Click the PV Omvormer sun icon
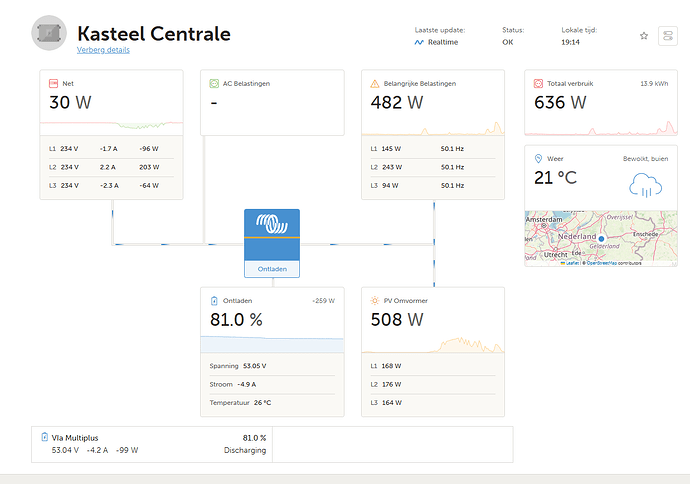The image size is (690, 484). (x=374, y=301)
